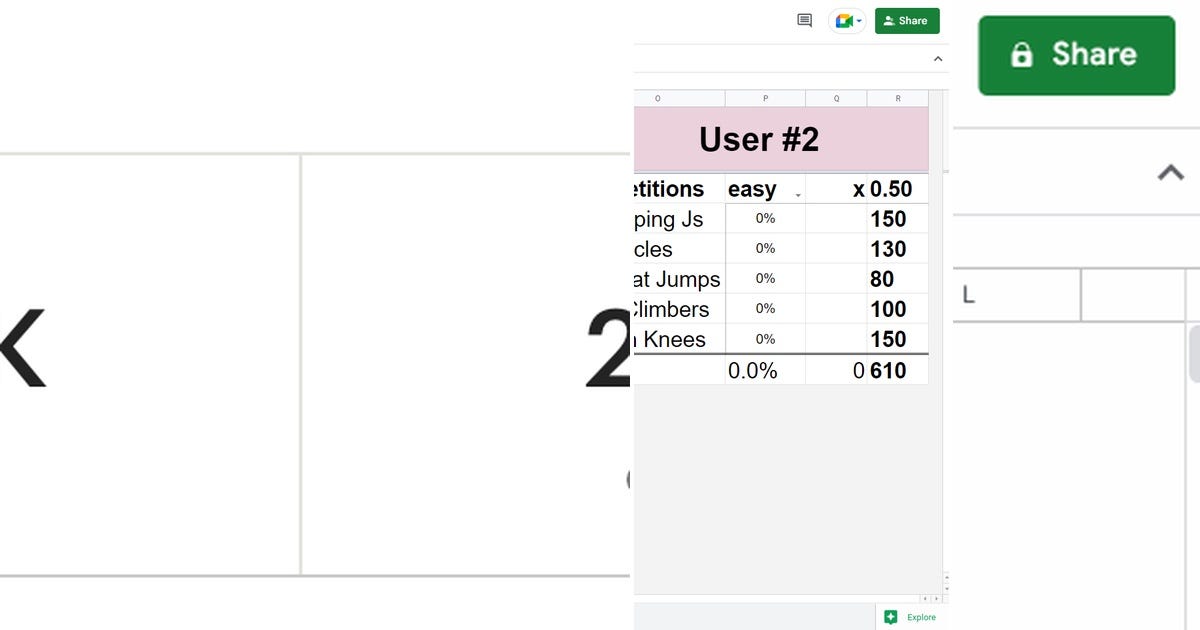The height and width of the screenshot is (630, 1200).
Task: Click the horizontal scrollbar's right arrow icon
Action: pyautogui.click(x=936, y=598)
